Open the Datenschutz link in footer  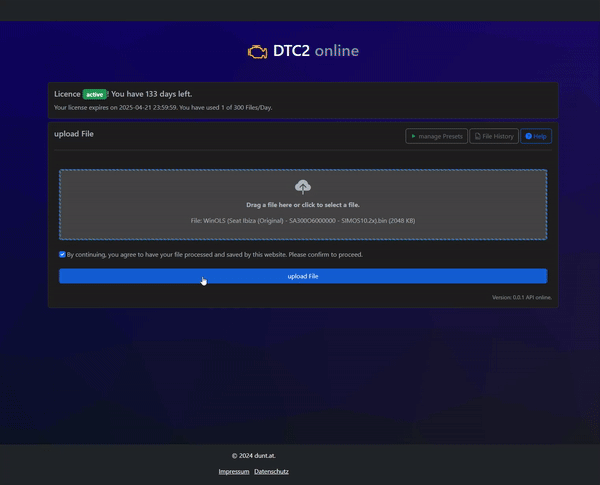[x=271, y=471]
